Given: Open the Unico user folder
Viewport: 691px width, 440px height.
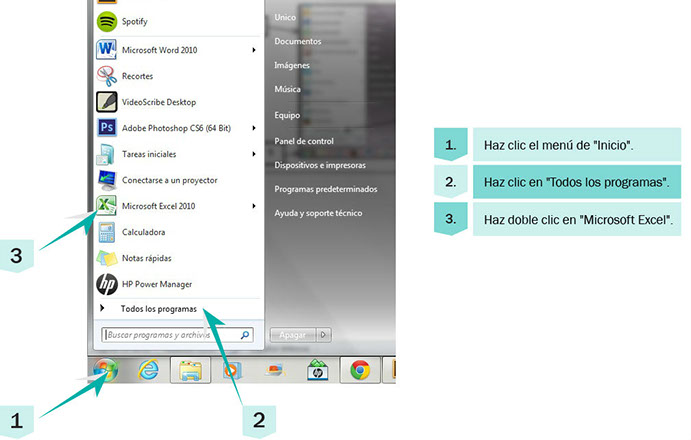Looking at the screenshot, I should pos(285,18).
